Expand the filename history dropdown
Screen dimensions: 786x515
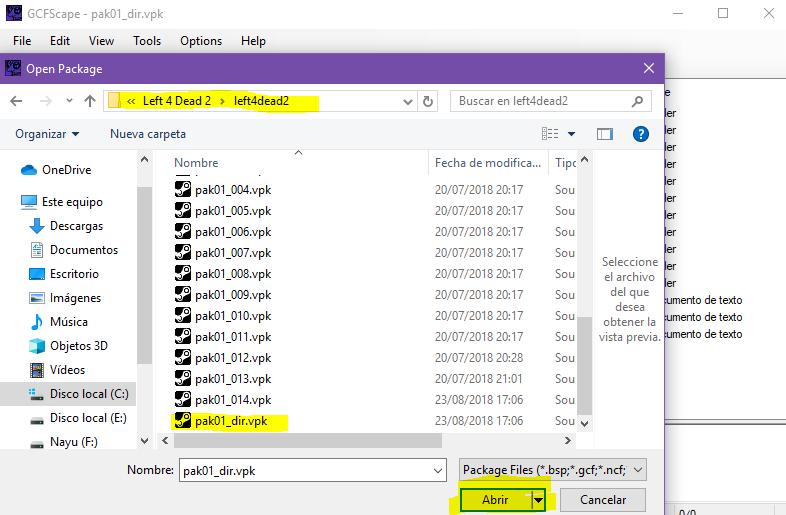tap(438, 471)
